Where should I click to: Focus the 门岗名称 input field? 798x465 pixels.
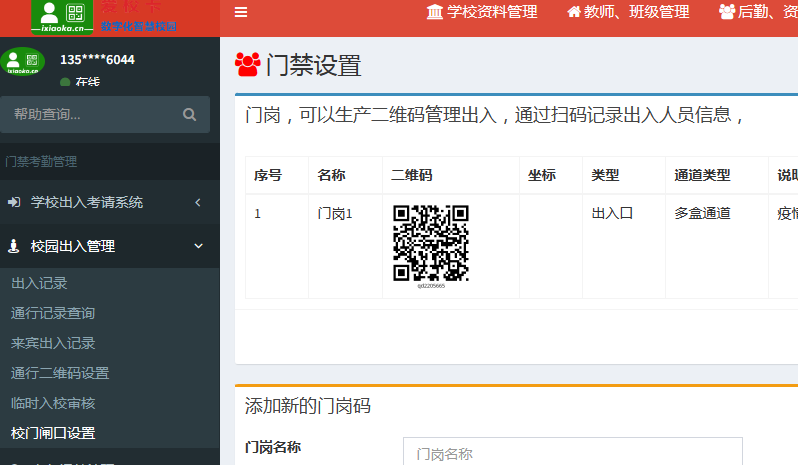573,452
